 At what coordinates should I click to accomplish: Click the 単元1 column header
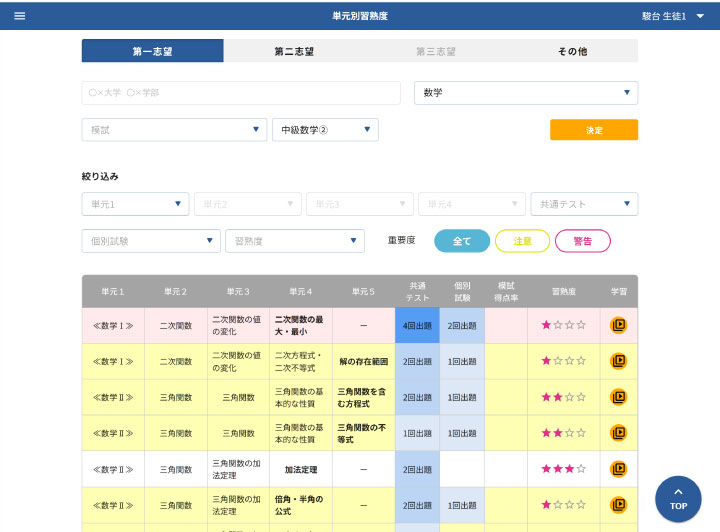pos(113,291)
